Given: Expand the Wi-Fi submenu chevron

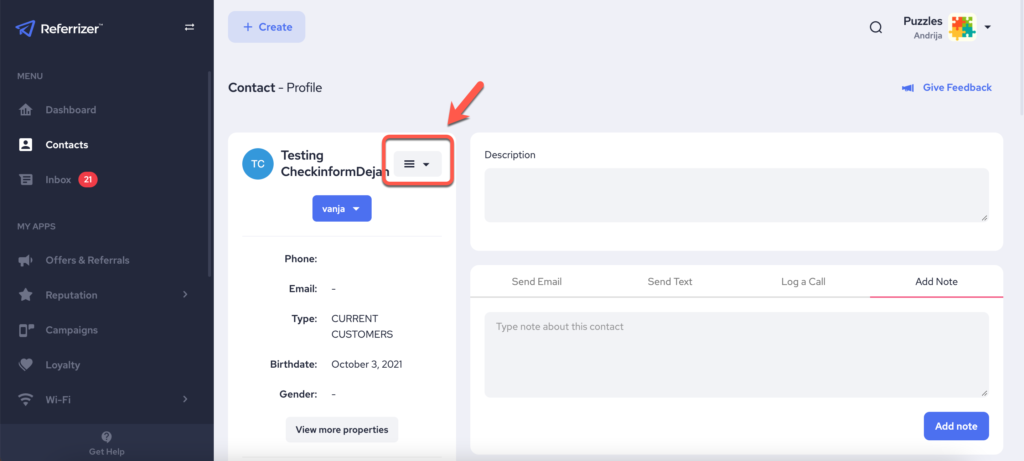Looking at the screenshot, I should pyautogui.click(x=186, y=400).
